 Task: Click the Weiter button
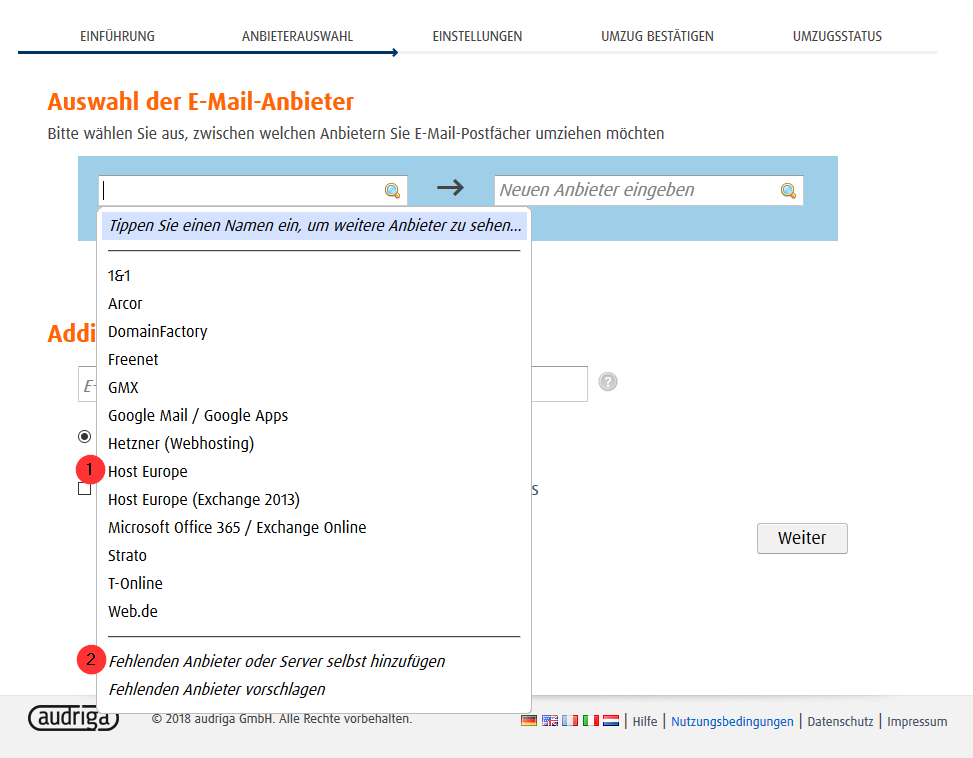tap(802, 538)
